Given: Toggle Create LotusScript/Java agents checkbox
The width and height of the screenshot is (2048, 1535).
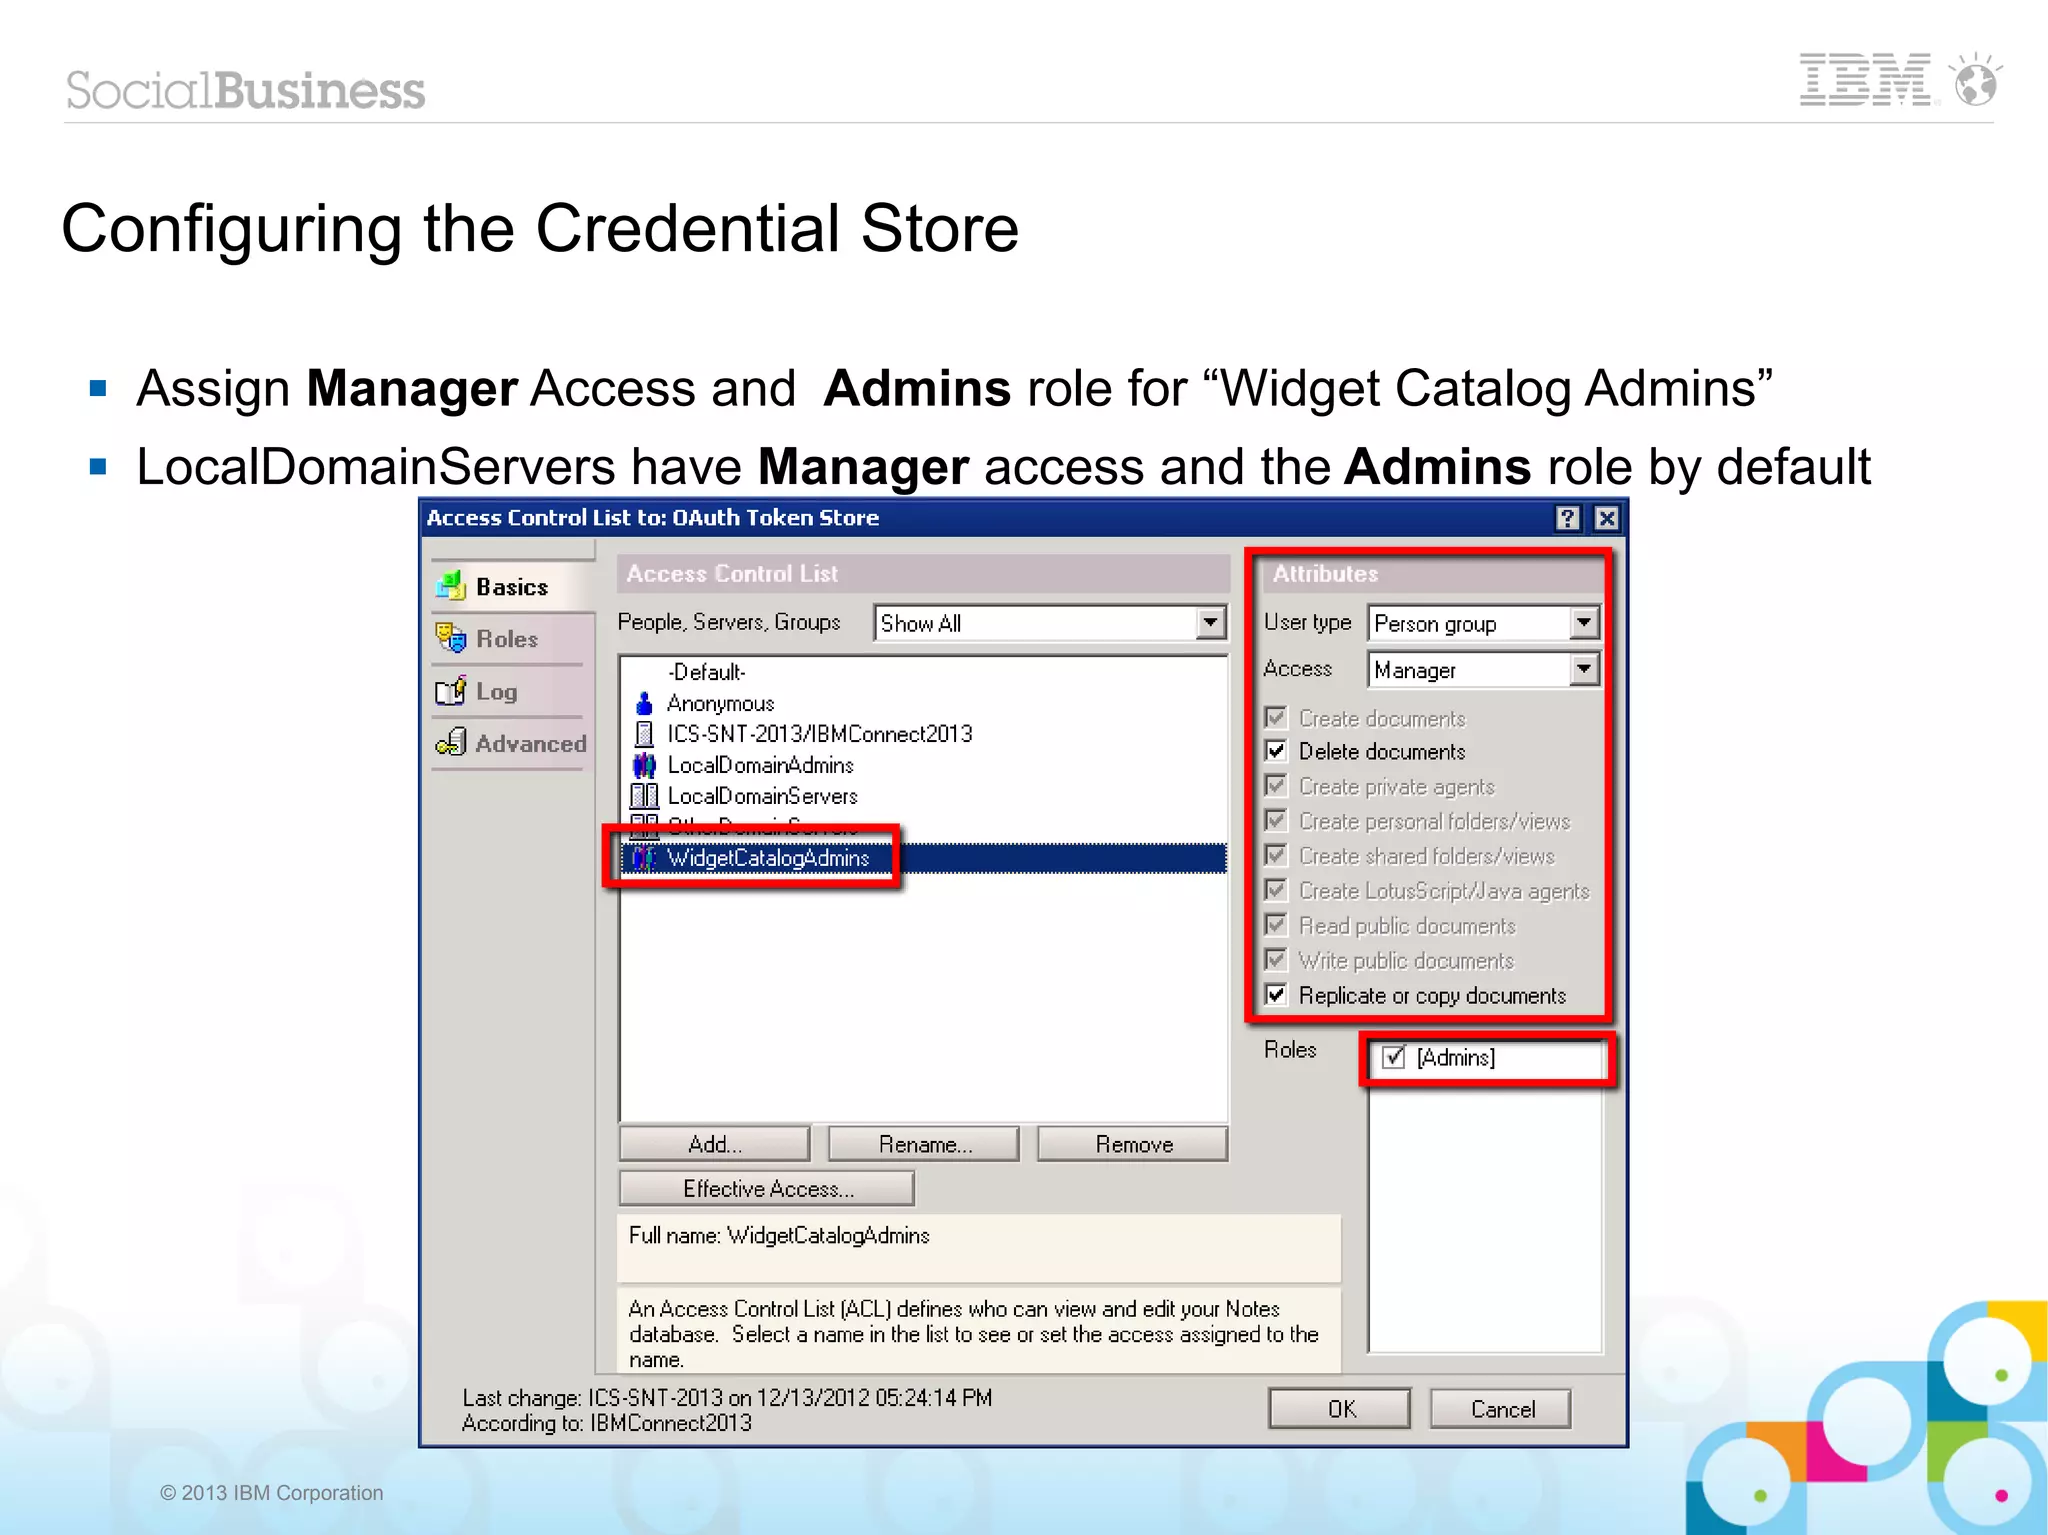Looking at the screenshot, I should pyautogui.click(x=1276, y=890).
